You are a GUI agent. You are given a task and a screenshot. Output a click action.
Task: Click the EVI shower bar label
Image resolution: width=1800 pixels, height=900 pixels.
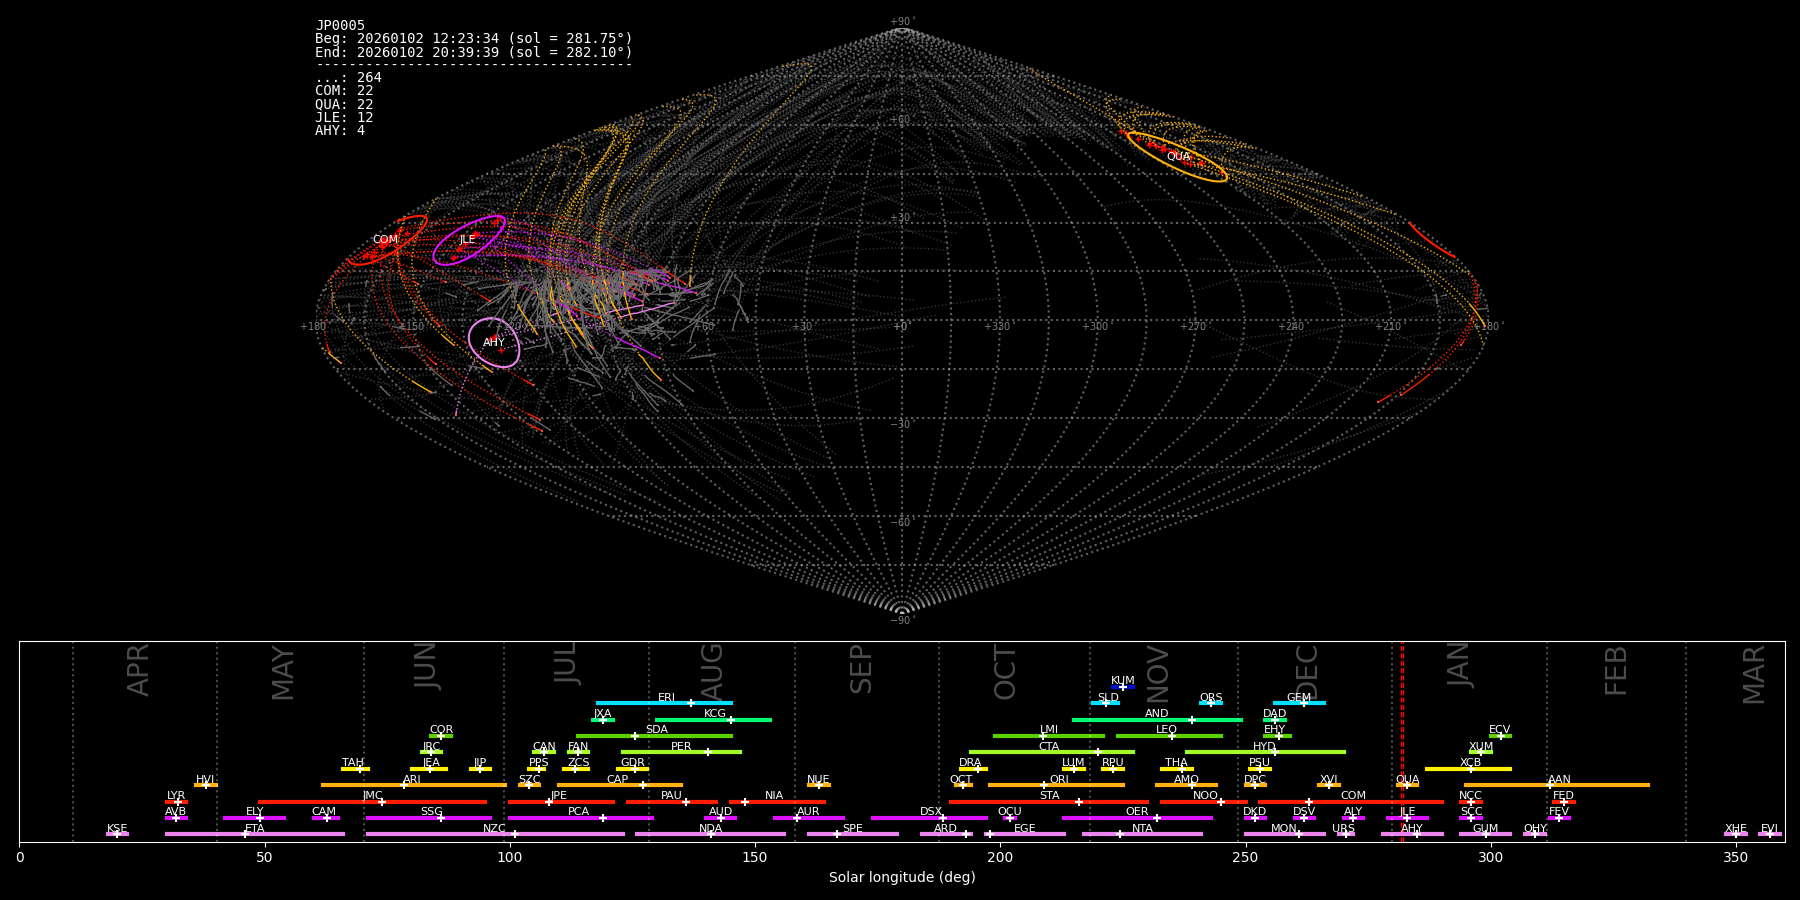coord(1769,829)
